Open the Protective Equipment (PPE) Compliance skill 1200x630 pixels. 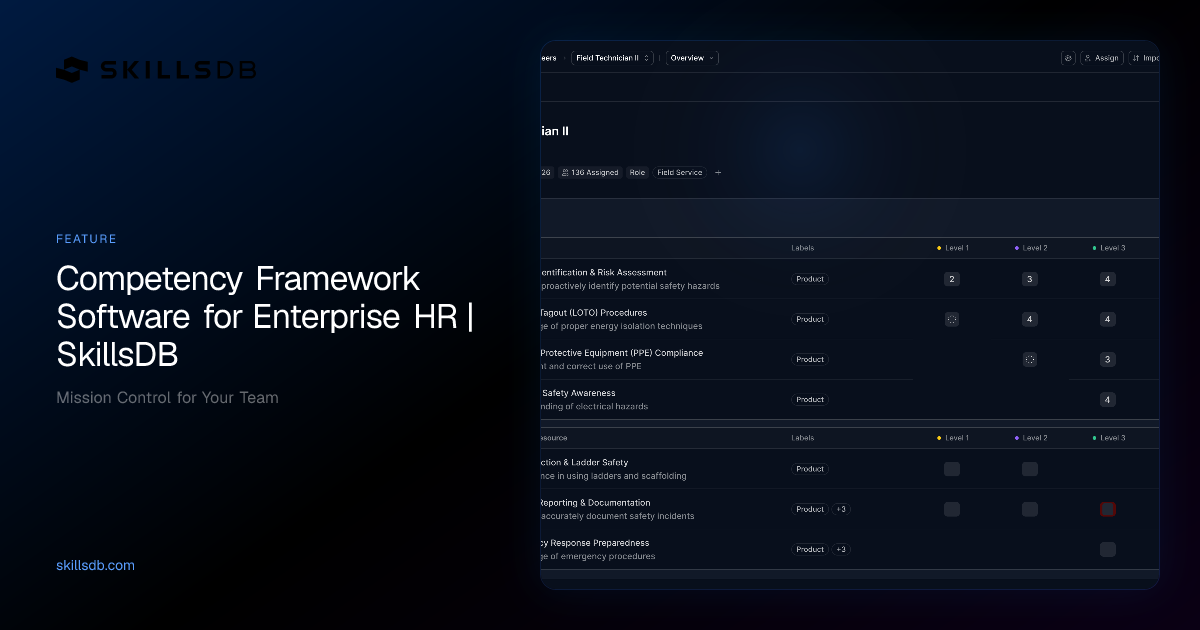point(622,352)
